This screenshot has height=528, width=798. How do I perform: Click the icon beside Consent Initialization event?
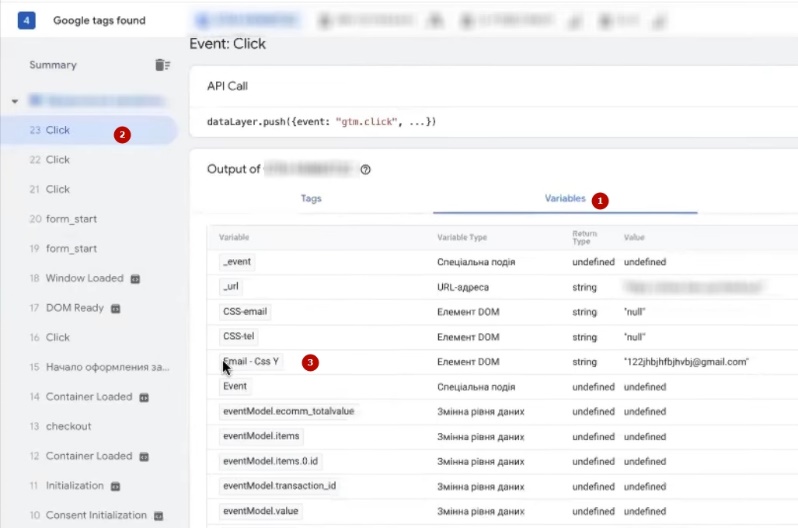point(157,516)
